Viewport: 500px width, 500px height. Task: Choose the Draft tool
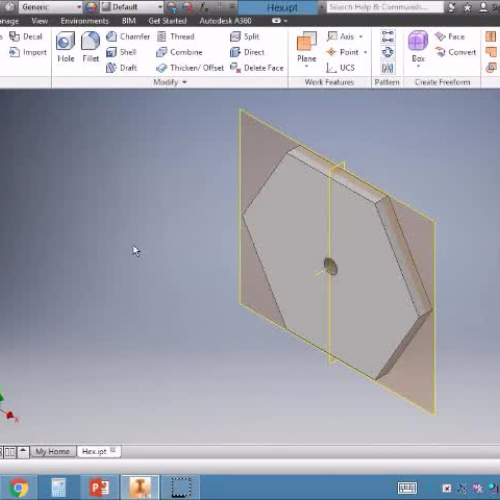coord(122,68)
